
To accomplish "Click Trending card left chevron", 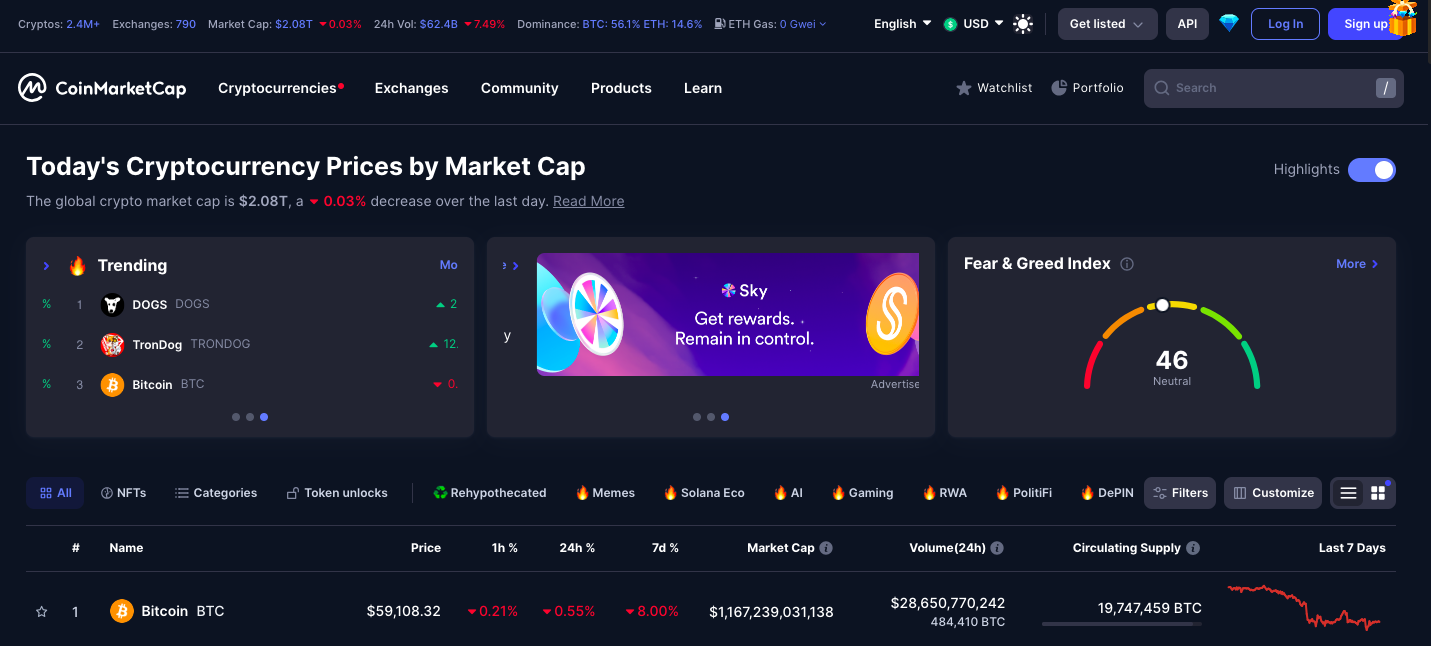I will (x=46, y=266).
